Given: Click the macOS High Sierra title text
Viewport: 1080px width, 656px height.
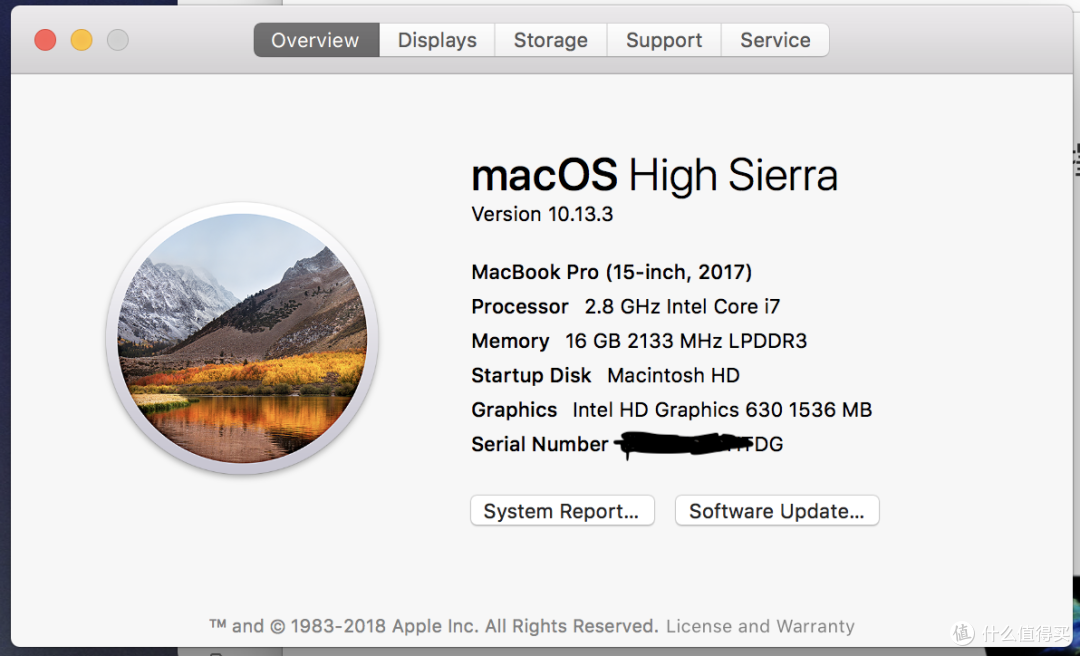Looking at the screenshot, I should click(x=654, y=175).
